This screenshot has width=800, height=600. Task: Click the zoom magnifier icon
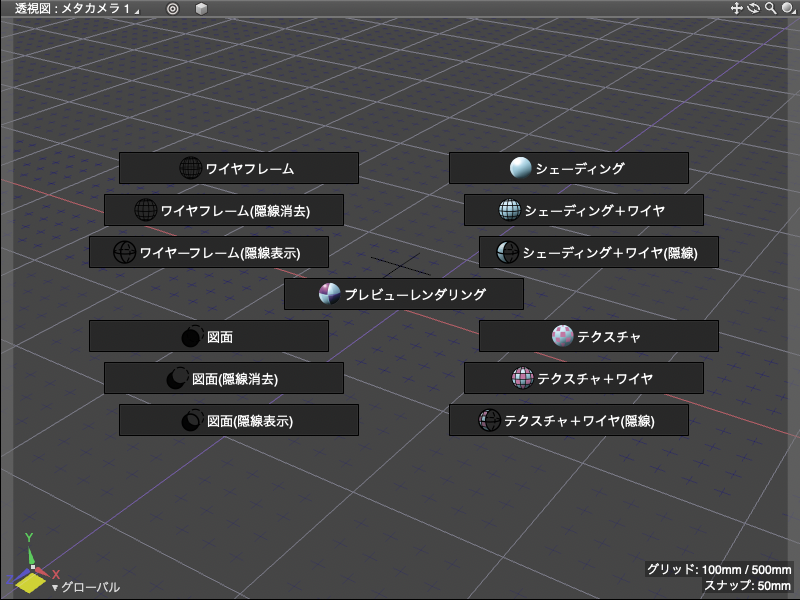pos(769,8)
